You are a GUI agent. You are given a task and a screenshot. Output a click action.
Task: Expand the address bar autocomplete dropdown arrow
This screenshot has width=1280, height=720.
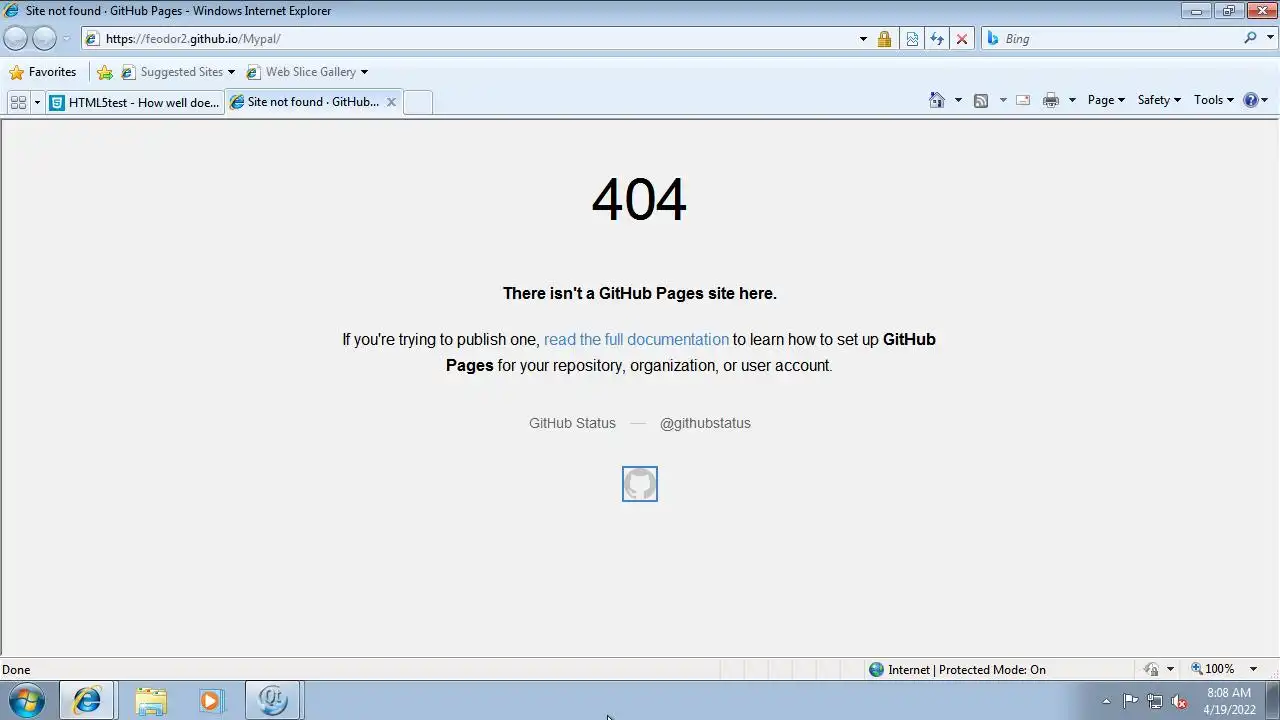863,39
